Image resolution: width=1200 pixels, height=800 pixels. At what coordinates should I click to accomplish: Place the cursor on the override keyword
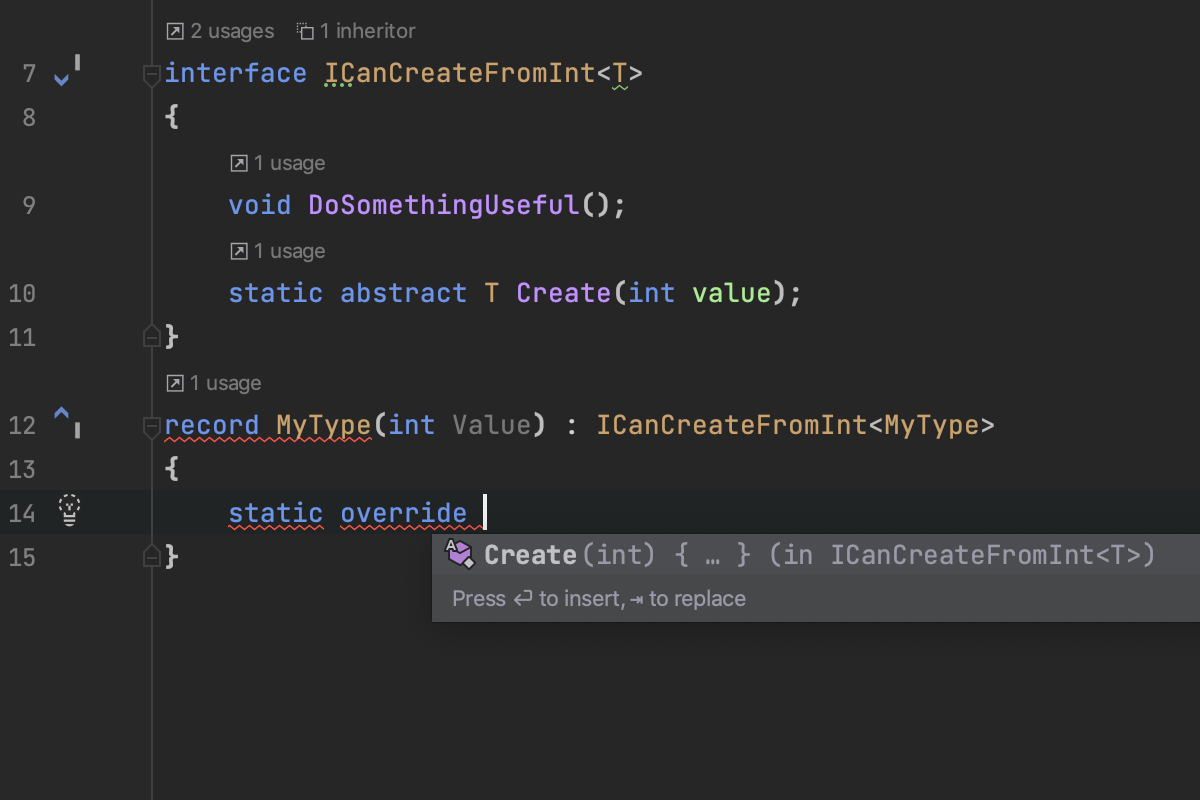click(403, 513)
